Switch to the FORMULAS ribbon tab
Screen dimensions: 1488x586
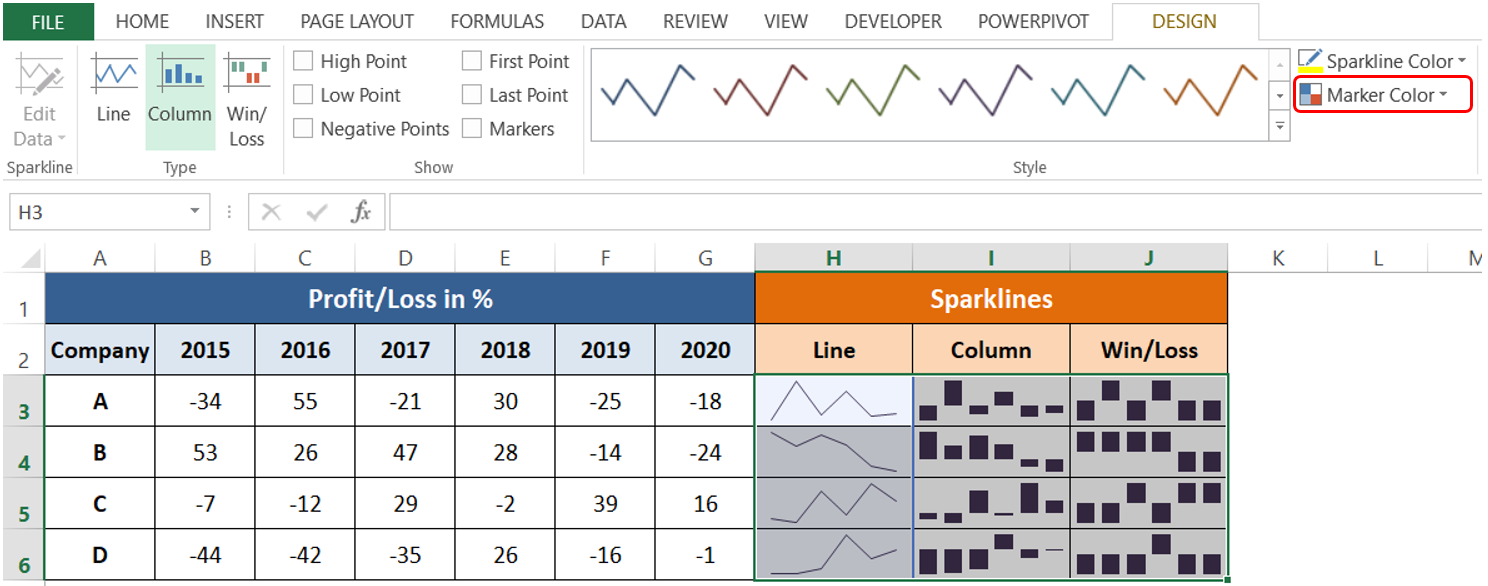[x=496, y=21]
